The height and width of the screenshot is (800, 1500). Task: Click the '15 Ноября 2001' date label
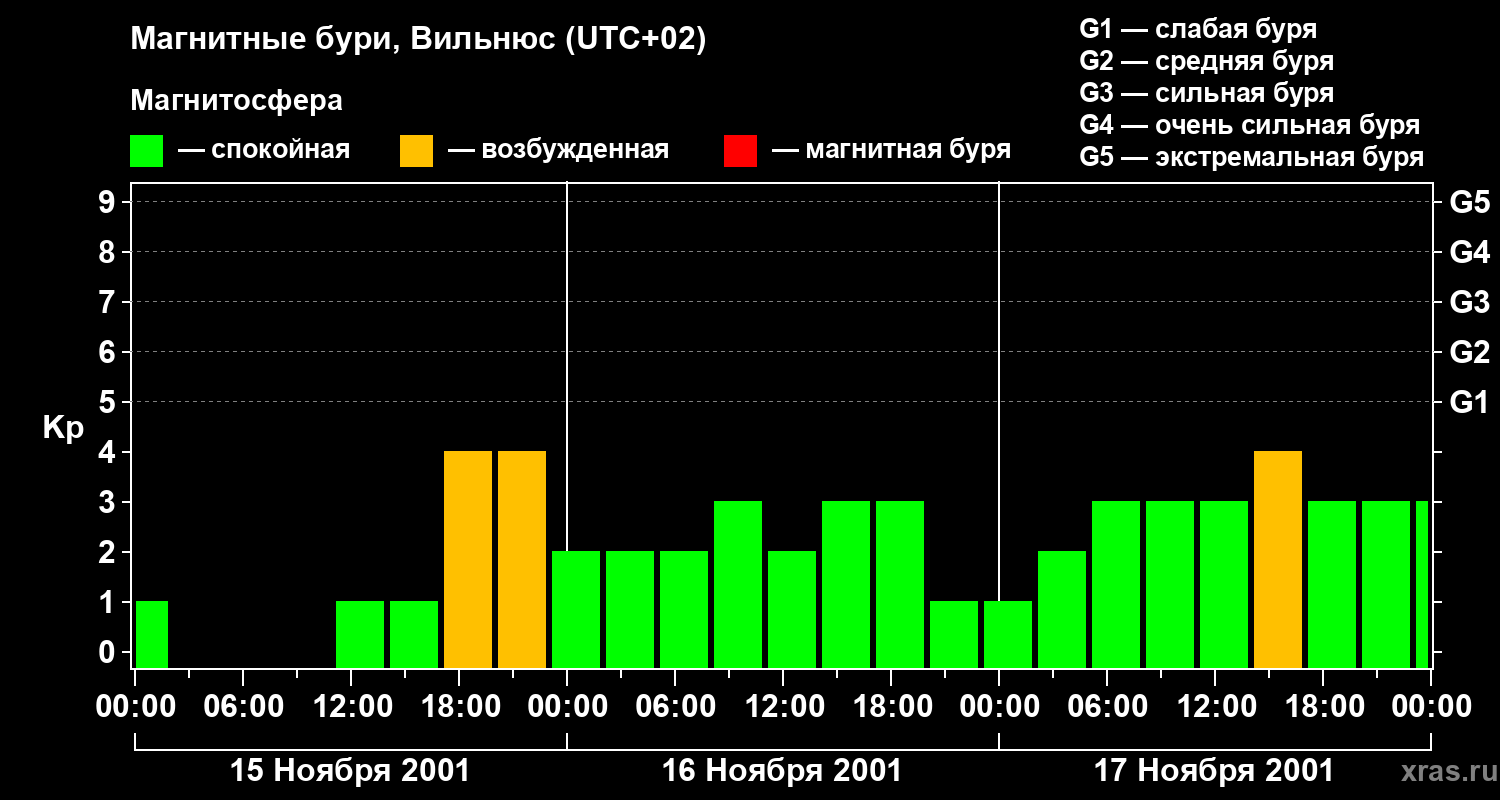click(x=350, y=771)
